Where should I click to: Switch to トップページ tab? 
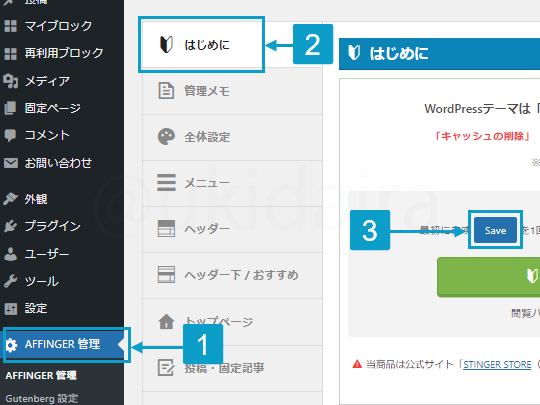232,322
